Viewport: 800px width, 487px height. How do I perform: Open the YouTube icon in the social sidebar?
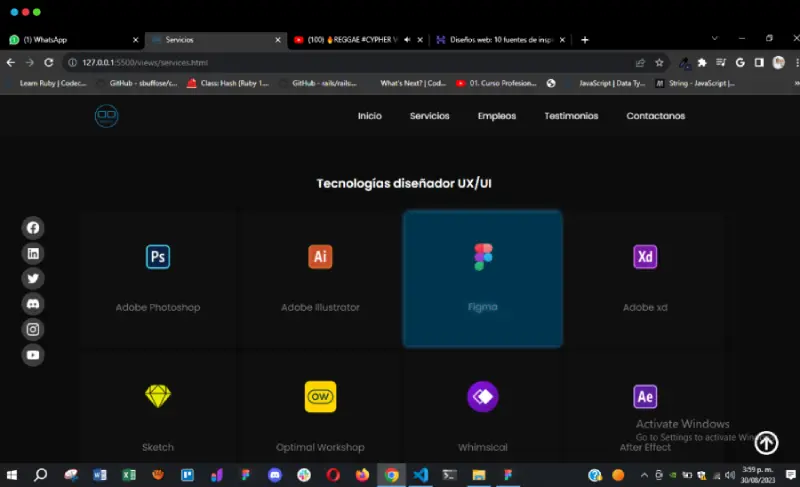click(x=33, y=355)
